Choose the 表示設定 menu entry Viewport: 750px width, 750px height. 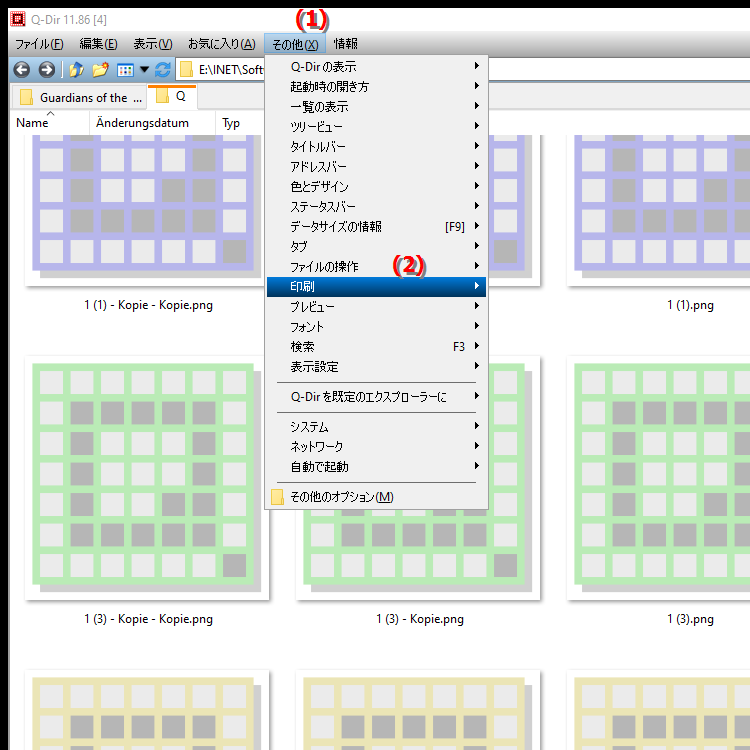coord(376,366)
